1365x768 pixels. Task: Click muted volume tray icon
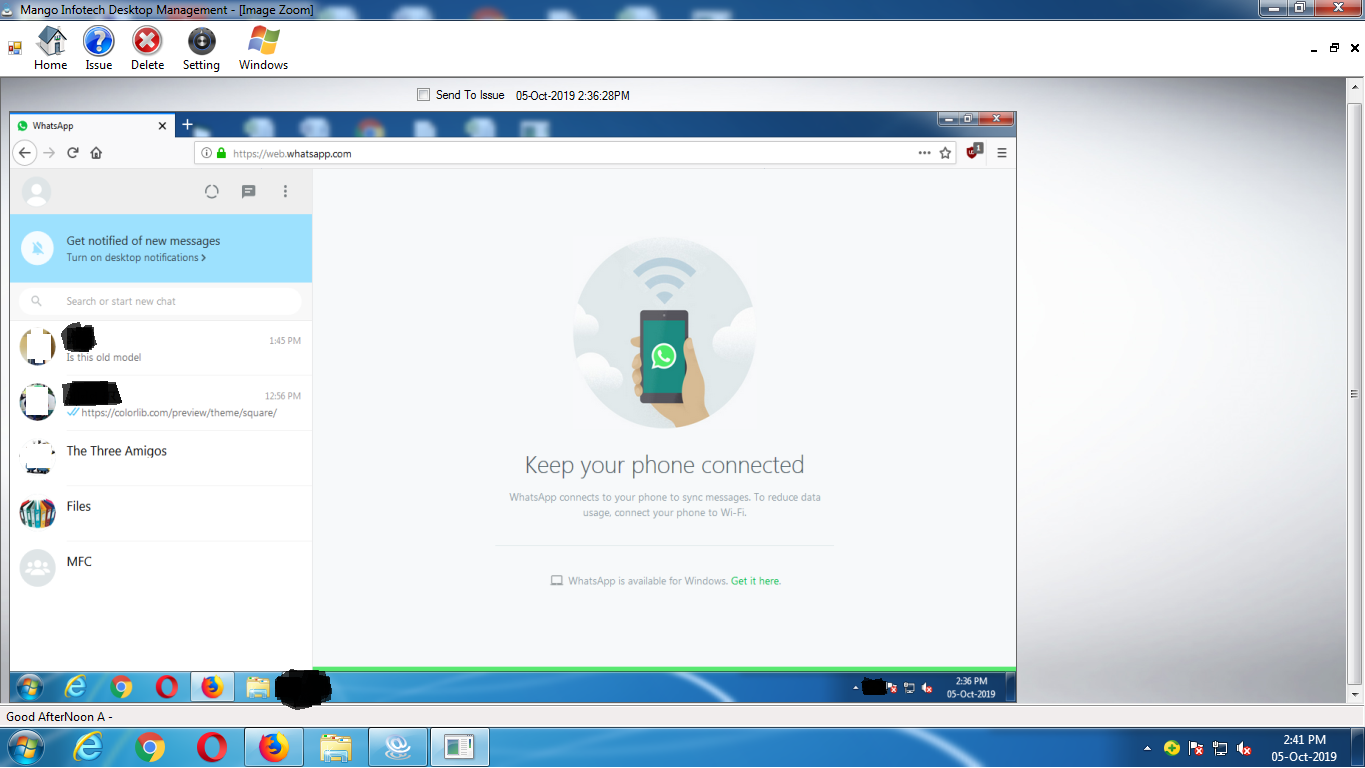1245,748
